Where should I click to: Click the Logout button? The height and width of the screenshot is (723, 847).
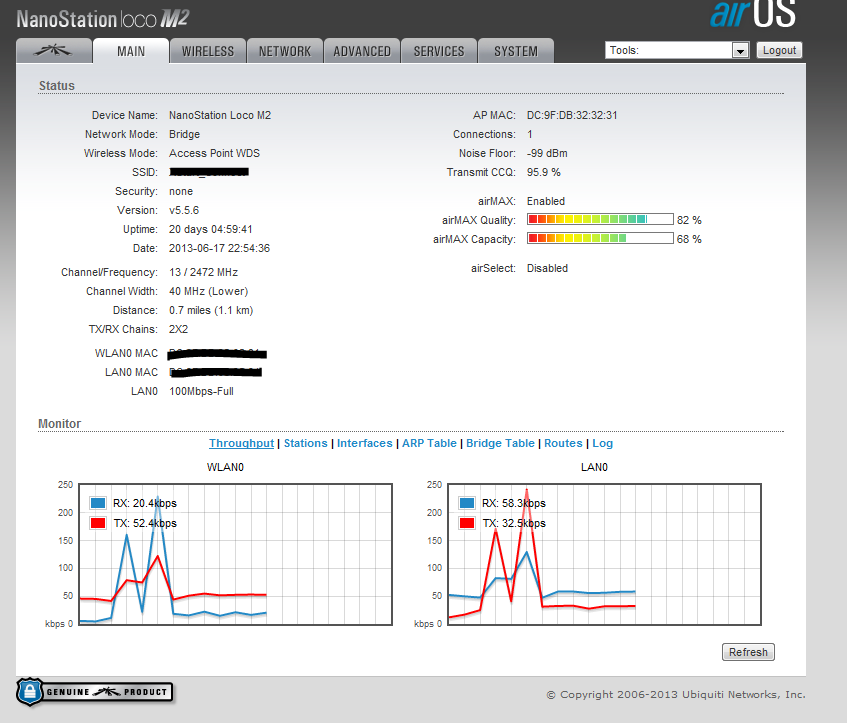tap(779, 50)
